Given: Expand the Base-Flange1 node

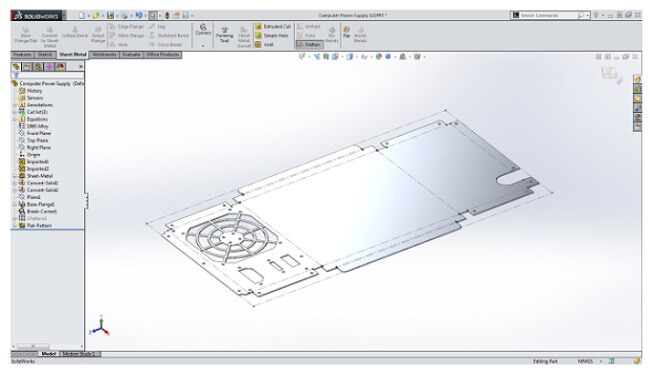Looking at the screenshot, I should [x=15, y=204].
